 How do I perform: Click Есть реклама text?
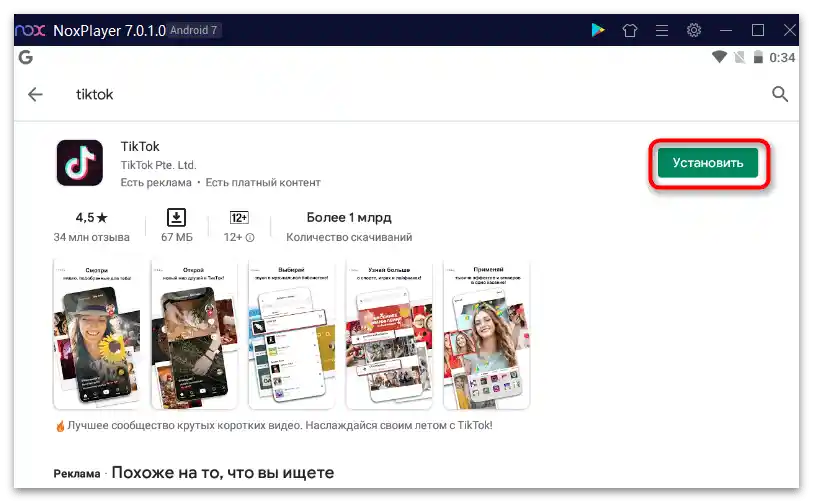tap(156, 183)
